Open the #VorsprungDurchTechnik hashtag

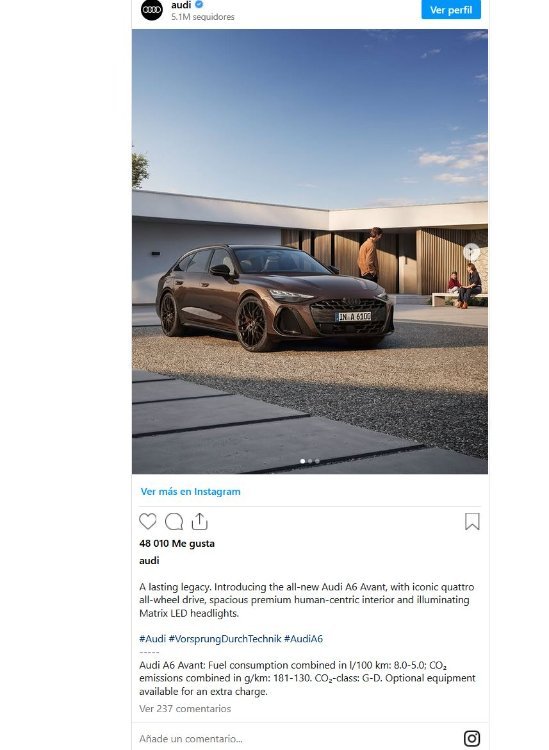tap(225, 639)
